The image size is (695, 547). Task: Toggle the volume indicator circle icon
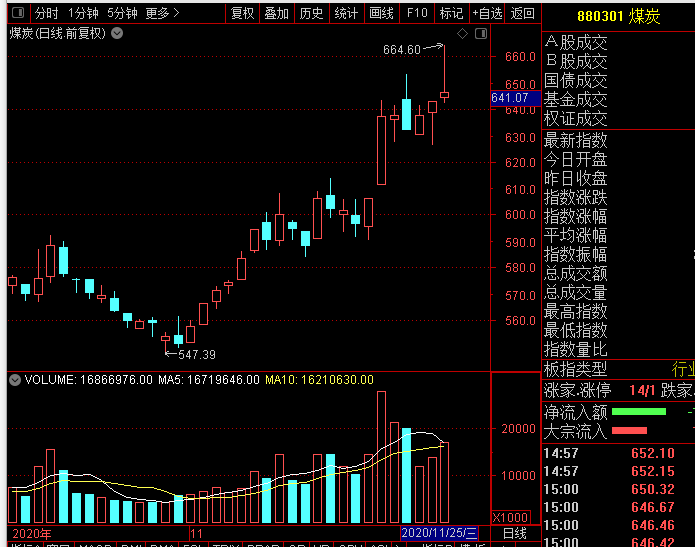15,380
